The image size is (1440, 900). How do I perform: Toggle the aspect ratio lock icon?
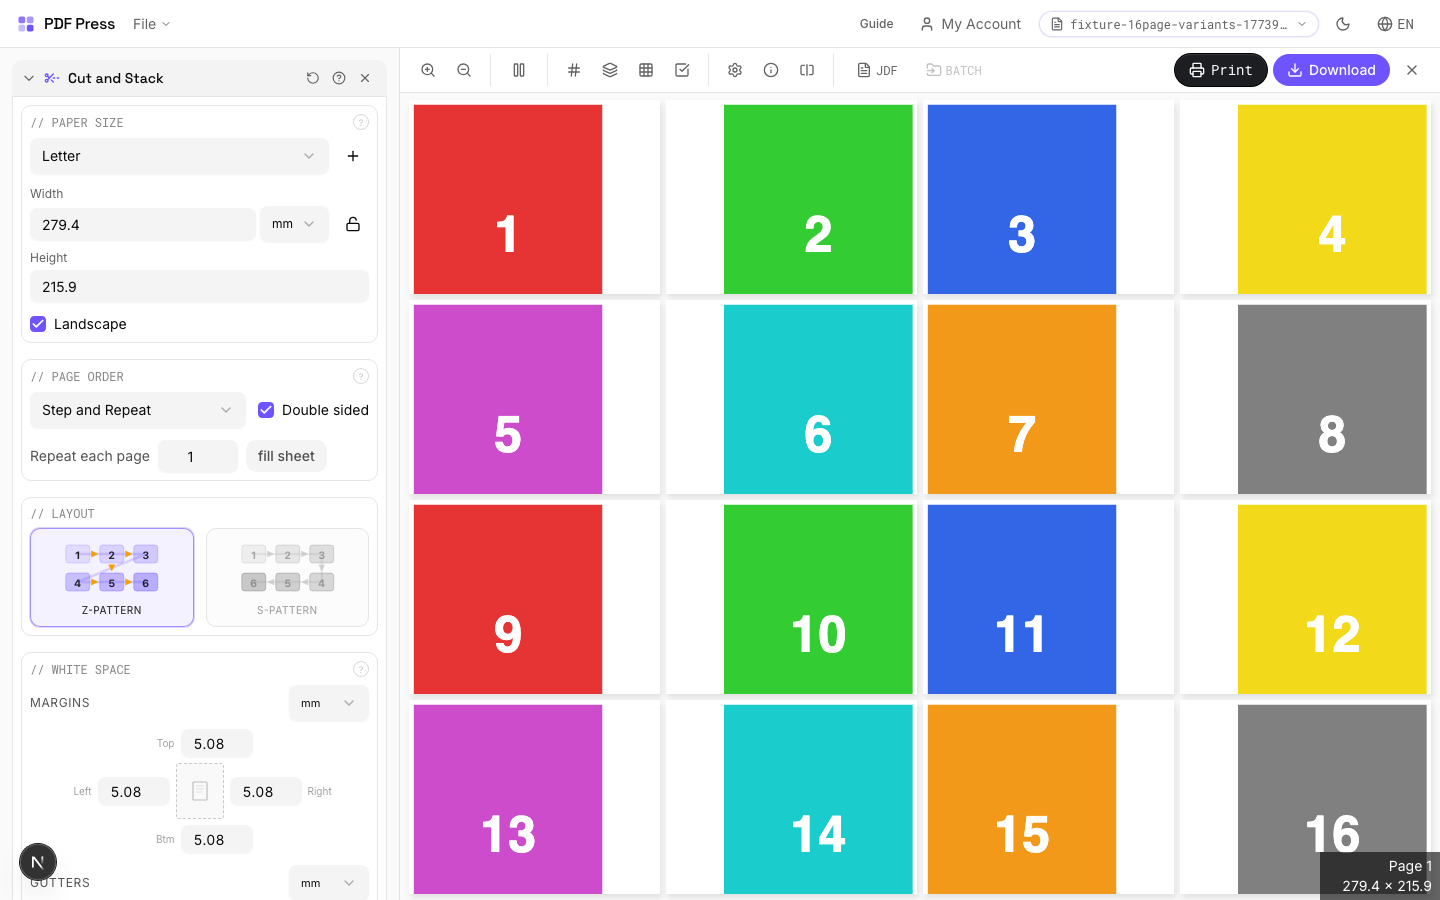(353, 224)
